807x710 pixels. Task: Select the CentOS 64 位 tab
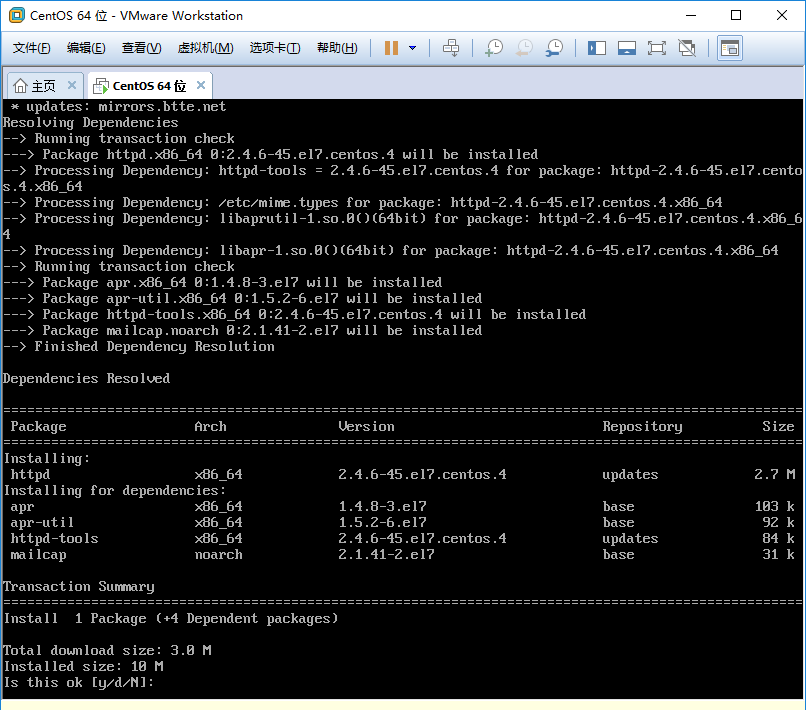(x=149, y=86)
